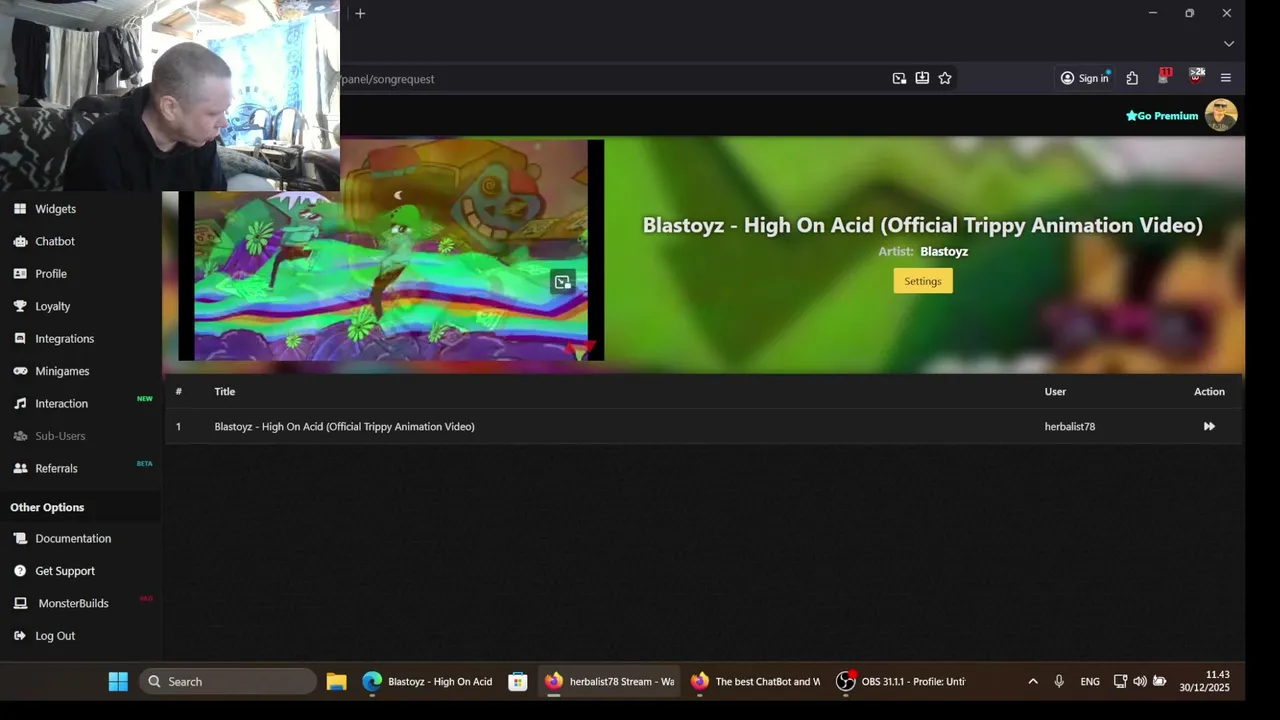Click the extension icon with >2k badge

coord(1196,77)
